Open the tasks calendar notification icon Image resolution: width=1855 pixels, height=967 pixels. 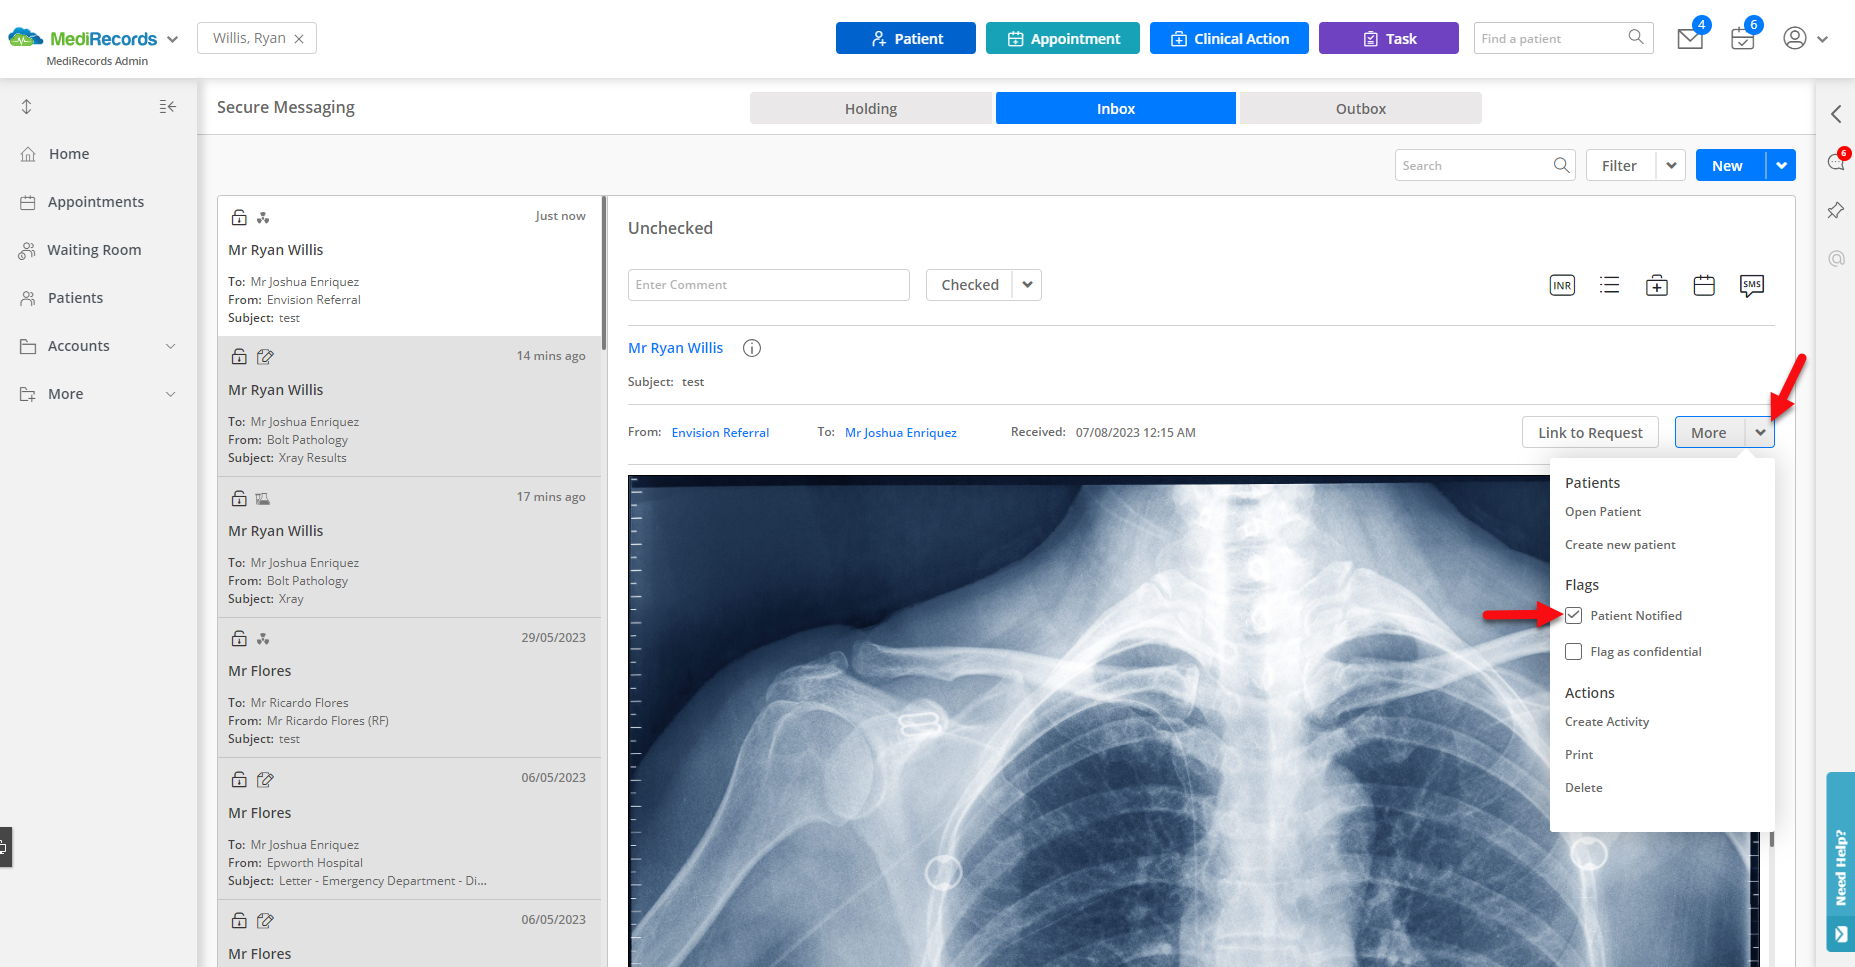pos(1743,39)
